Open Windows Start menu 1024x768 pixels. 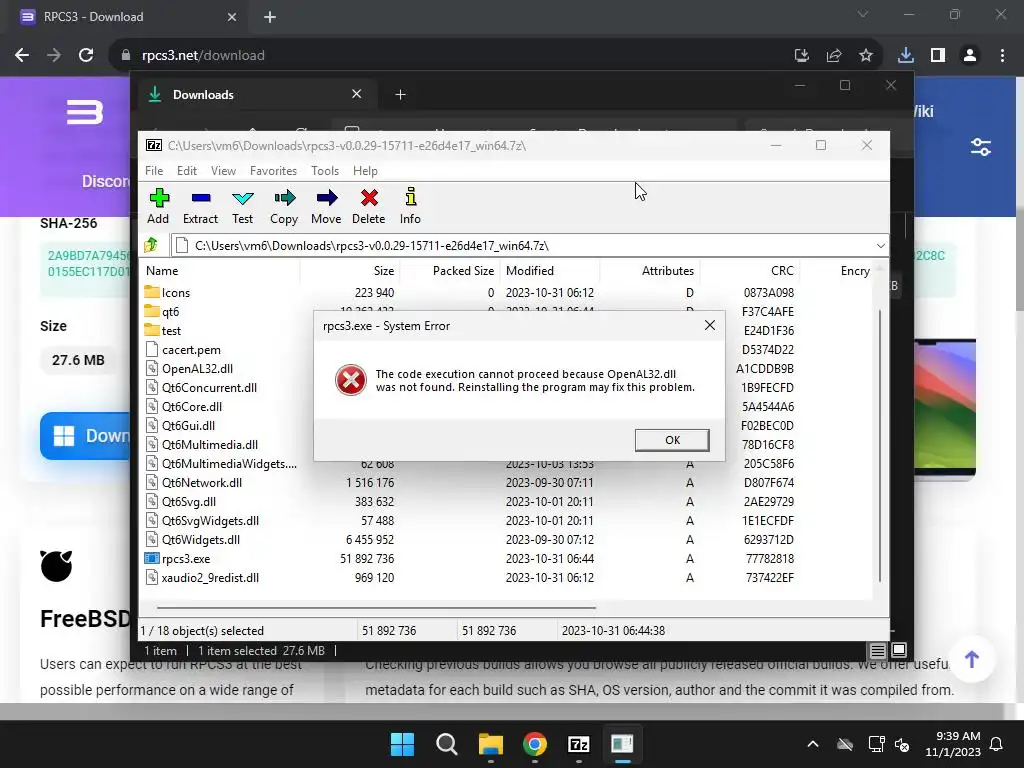pos(402,744)
